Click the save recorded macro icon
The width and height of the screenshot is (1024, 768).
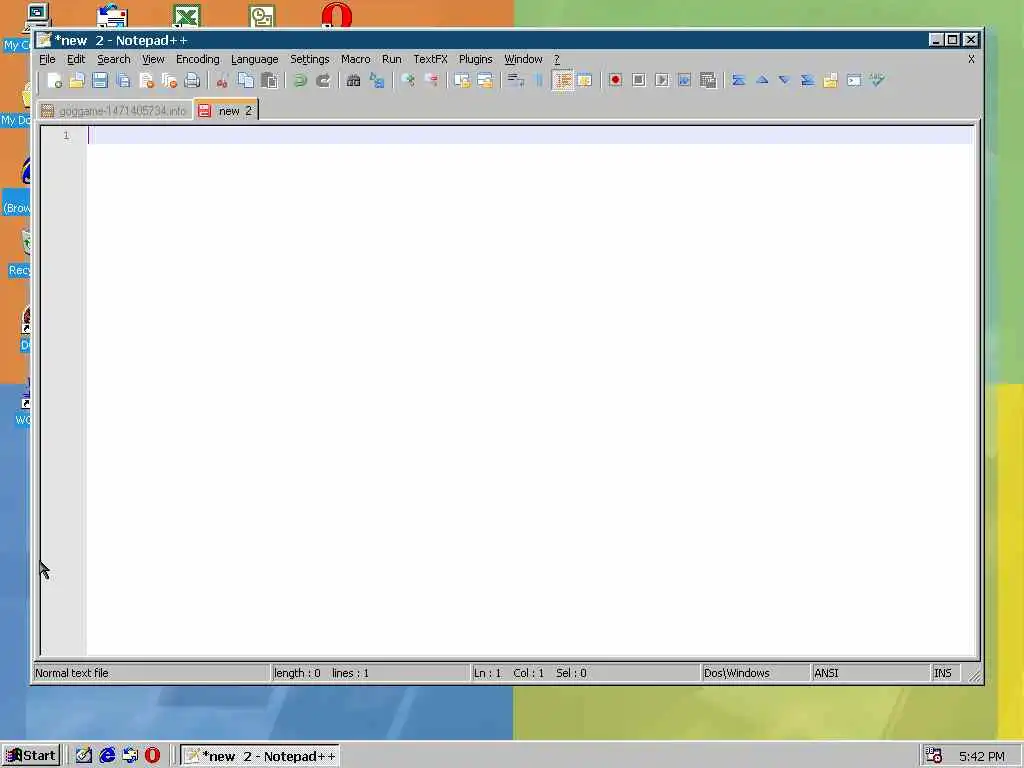point(708,80)
